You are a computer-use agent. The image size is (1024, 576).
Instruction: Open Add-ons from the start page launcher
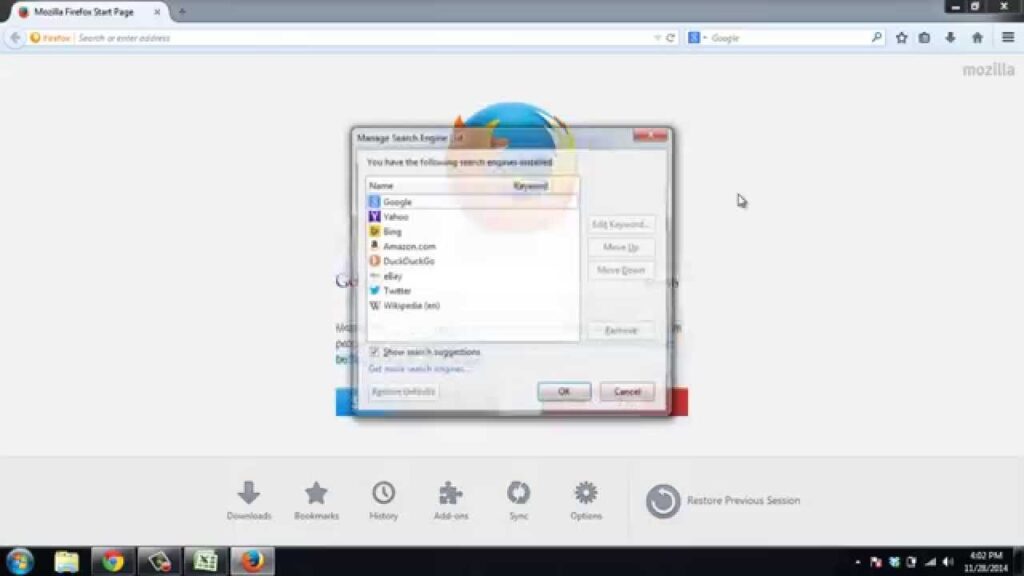451,500
